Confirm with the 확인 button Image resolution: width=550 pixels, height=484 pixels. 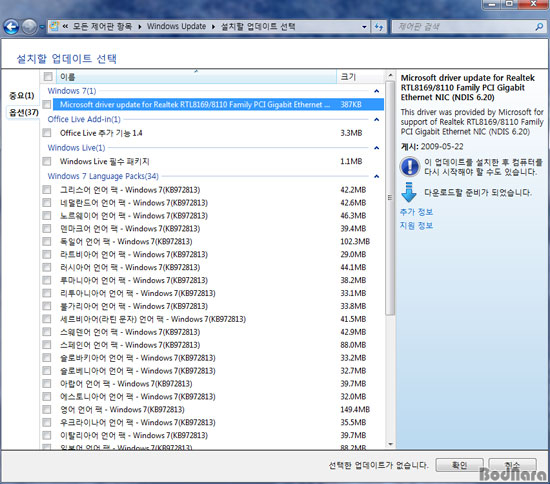(x=459, y=465)
